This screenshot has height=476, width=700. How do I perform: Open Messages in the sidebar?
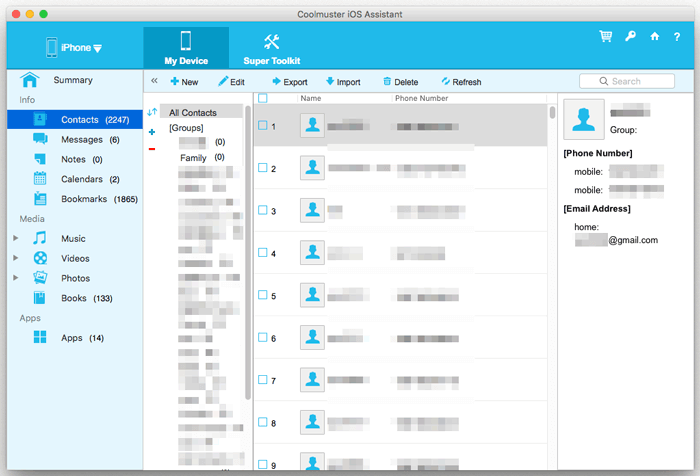[x=82, y=139]
